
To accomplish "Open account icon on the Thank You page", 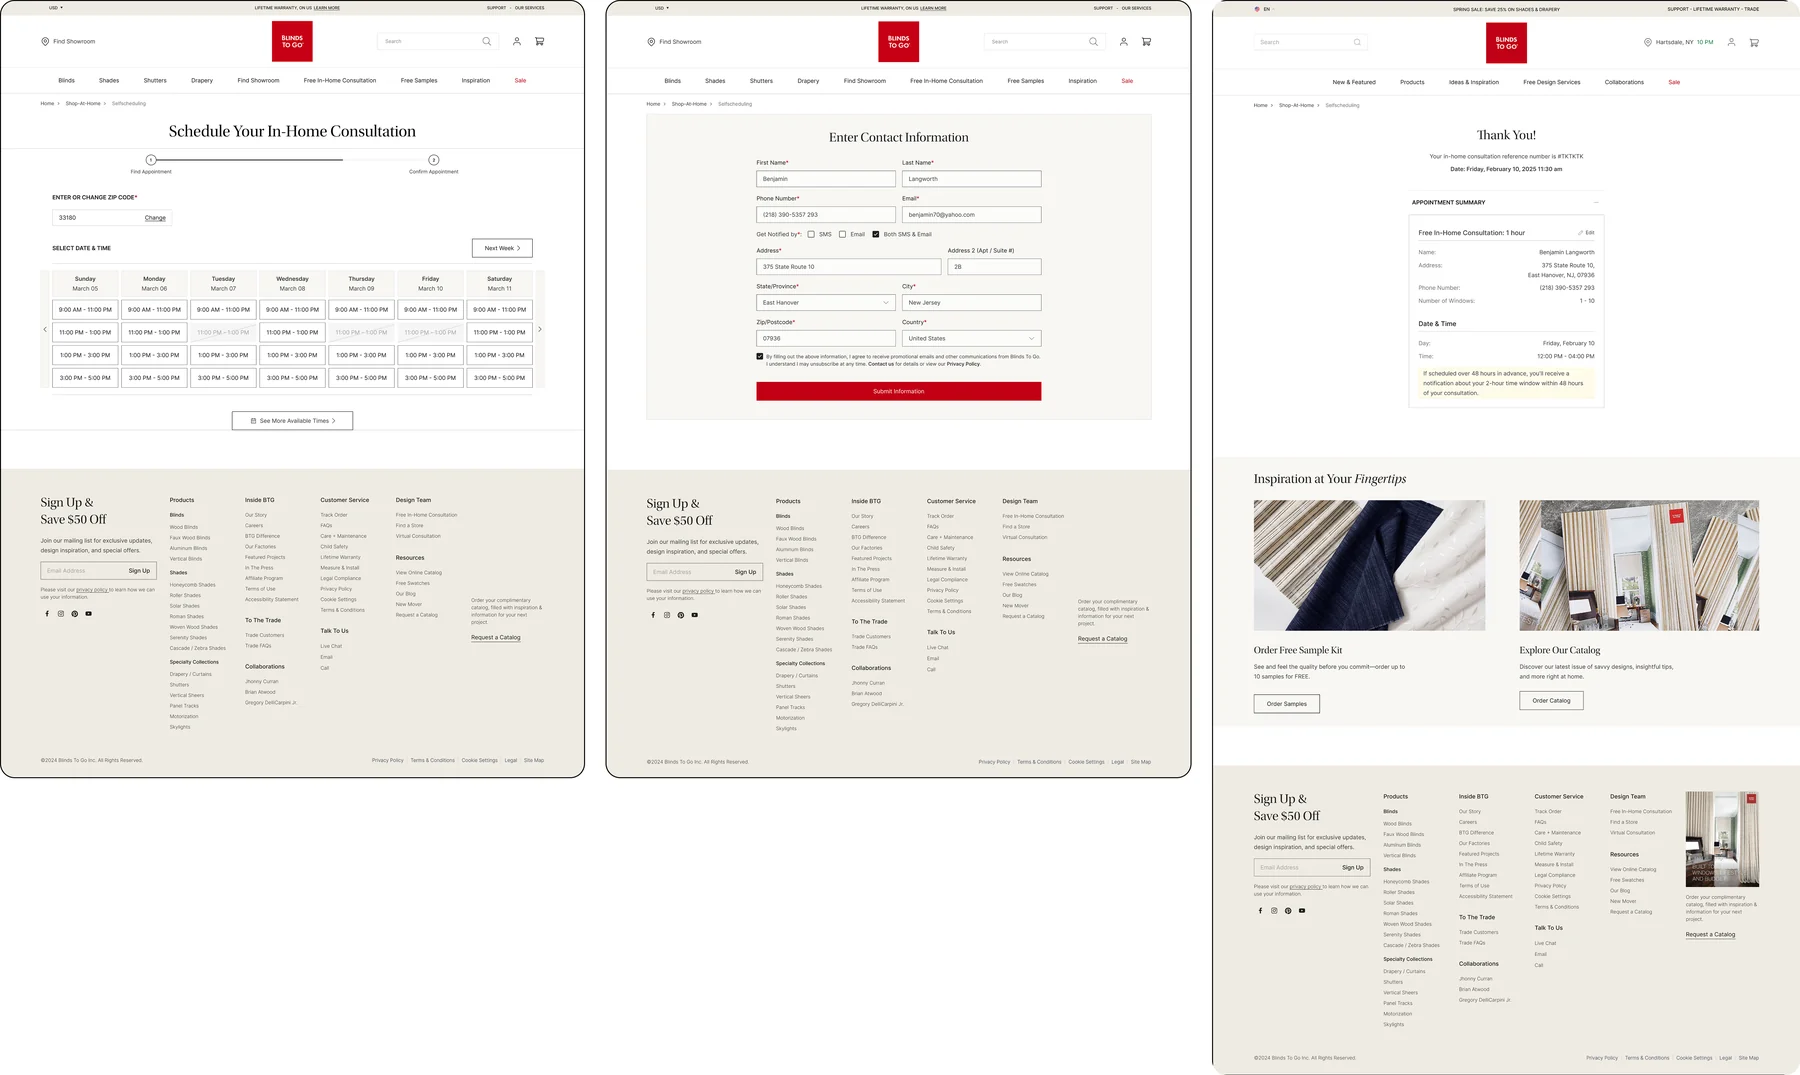I will click(1731, 43).
